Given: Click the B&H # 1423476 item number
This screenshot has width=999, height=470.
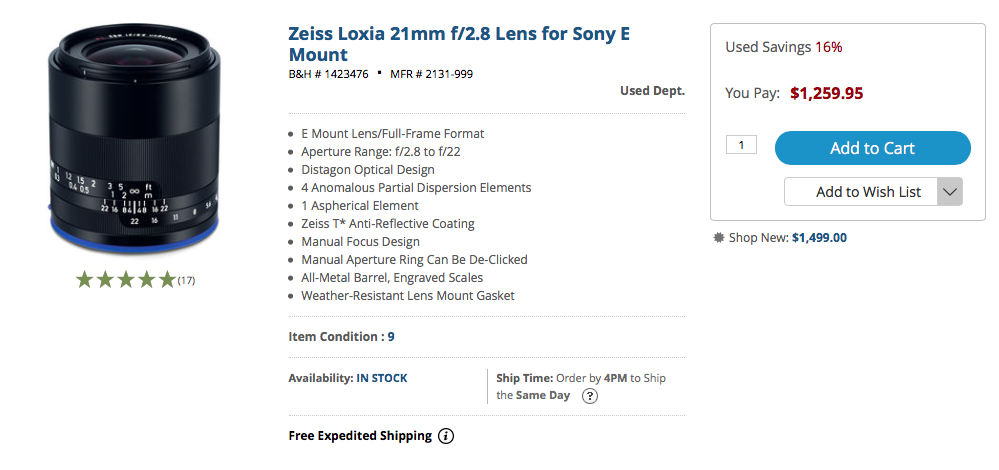Looking at the screenshot, I should coord(328,74).
